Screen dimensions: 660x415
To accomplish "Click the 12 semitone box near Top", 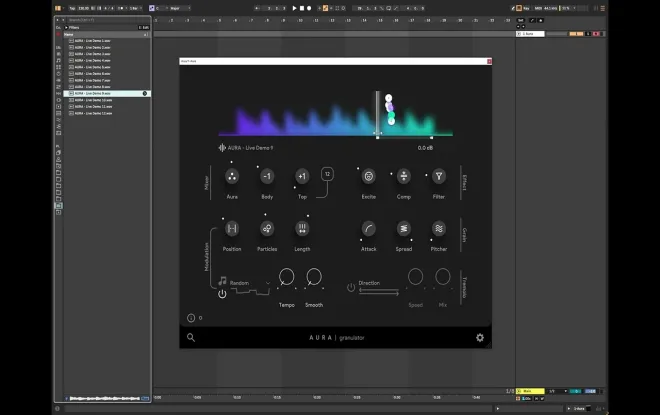I will 327,174.
